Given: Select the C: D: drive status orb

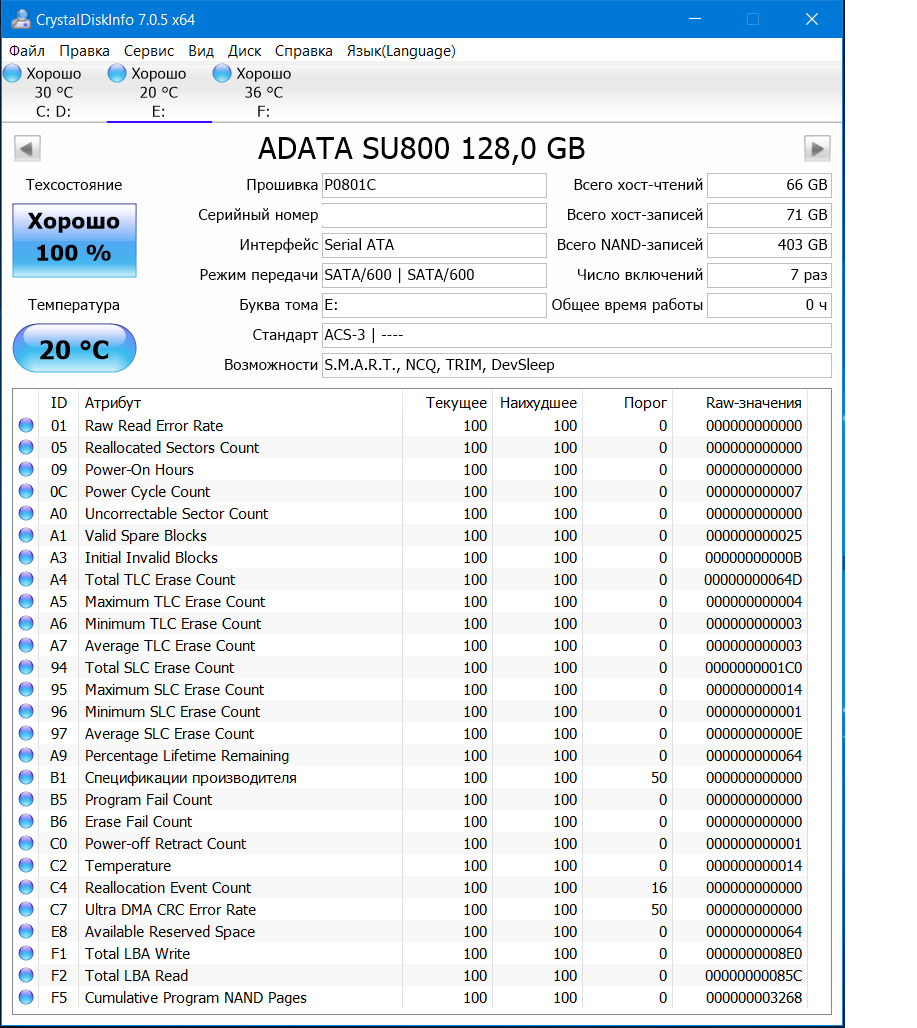Looking at the screenshot, I should point(12,73).
